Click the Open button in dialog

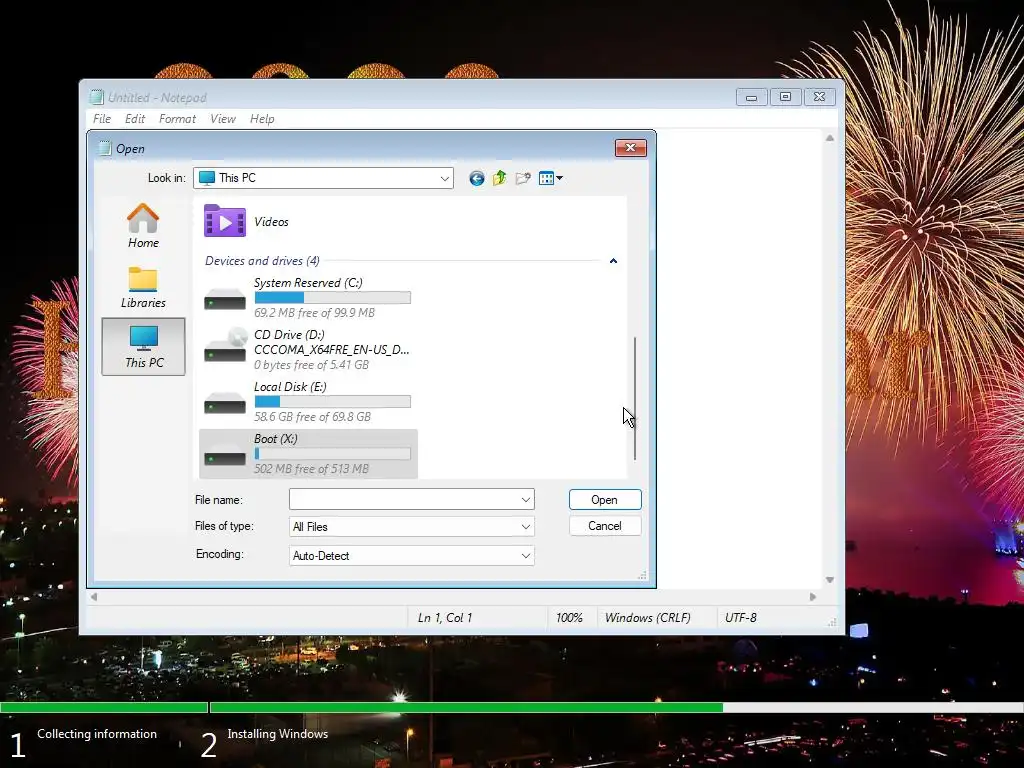coord(605,500)
